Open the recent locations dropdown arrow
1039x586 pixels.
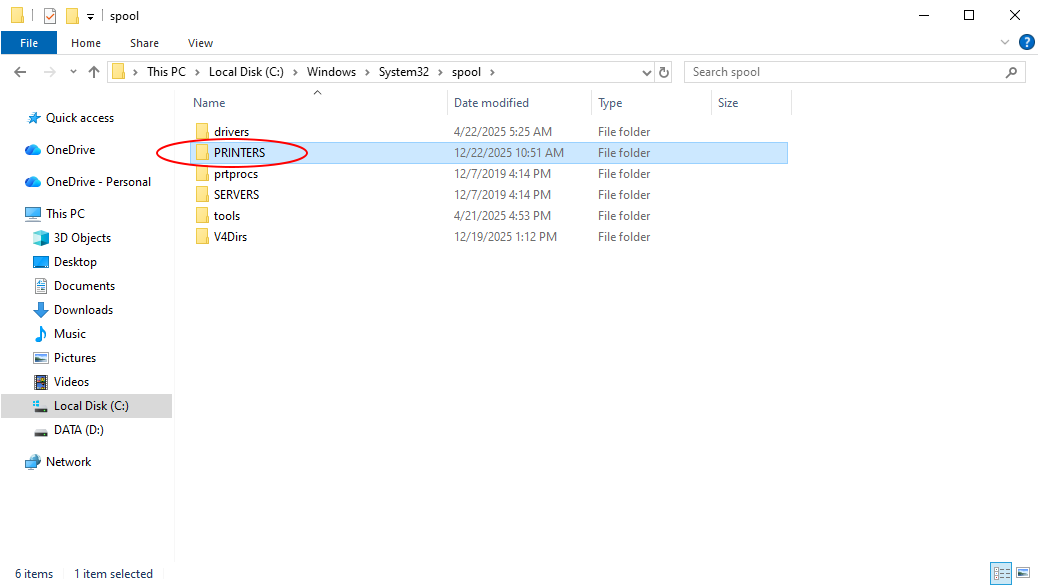point(73,72)
